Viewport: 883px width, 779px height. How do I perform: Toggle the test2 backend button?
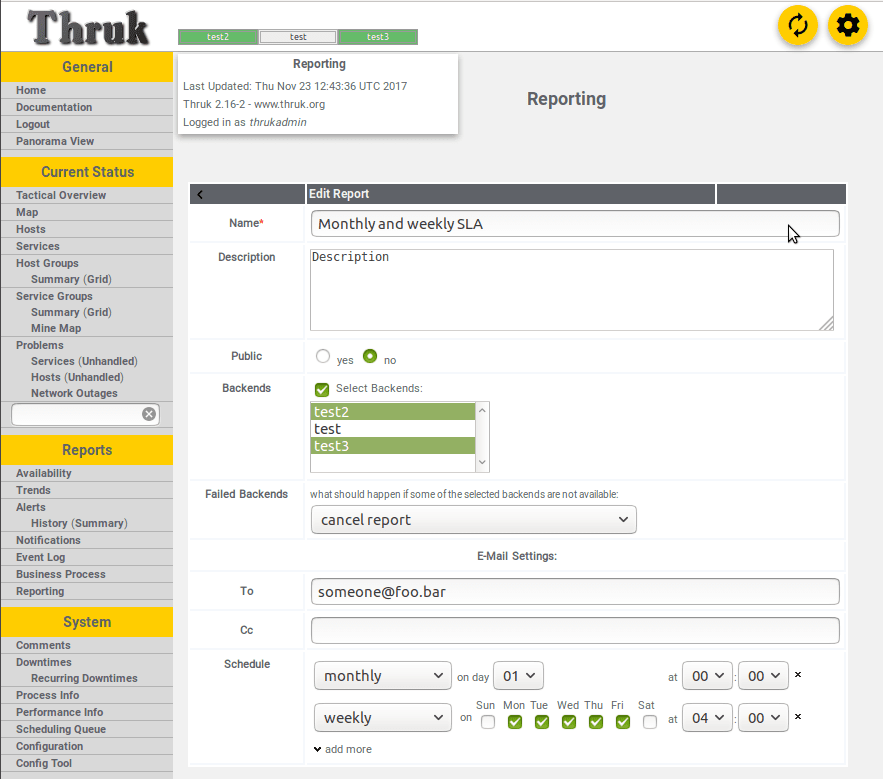218,37
